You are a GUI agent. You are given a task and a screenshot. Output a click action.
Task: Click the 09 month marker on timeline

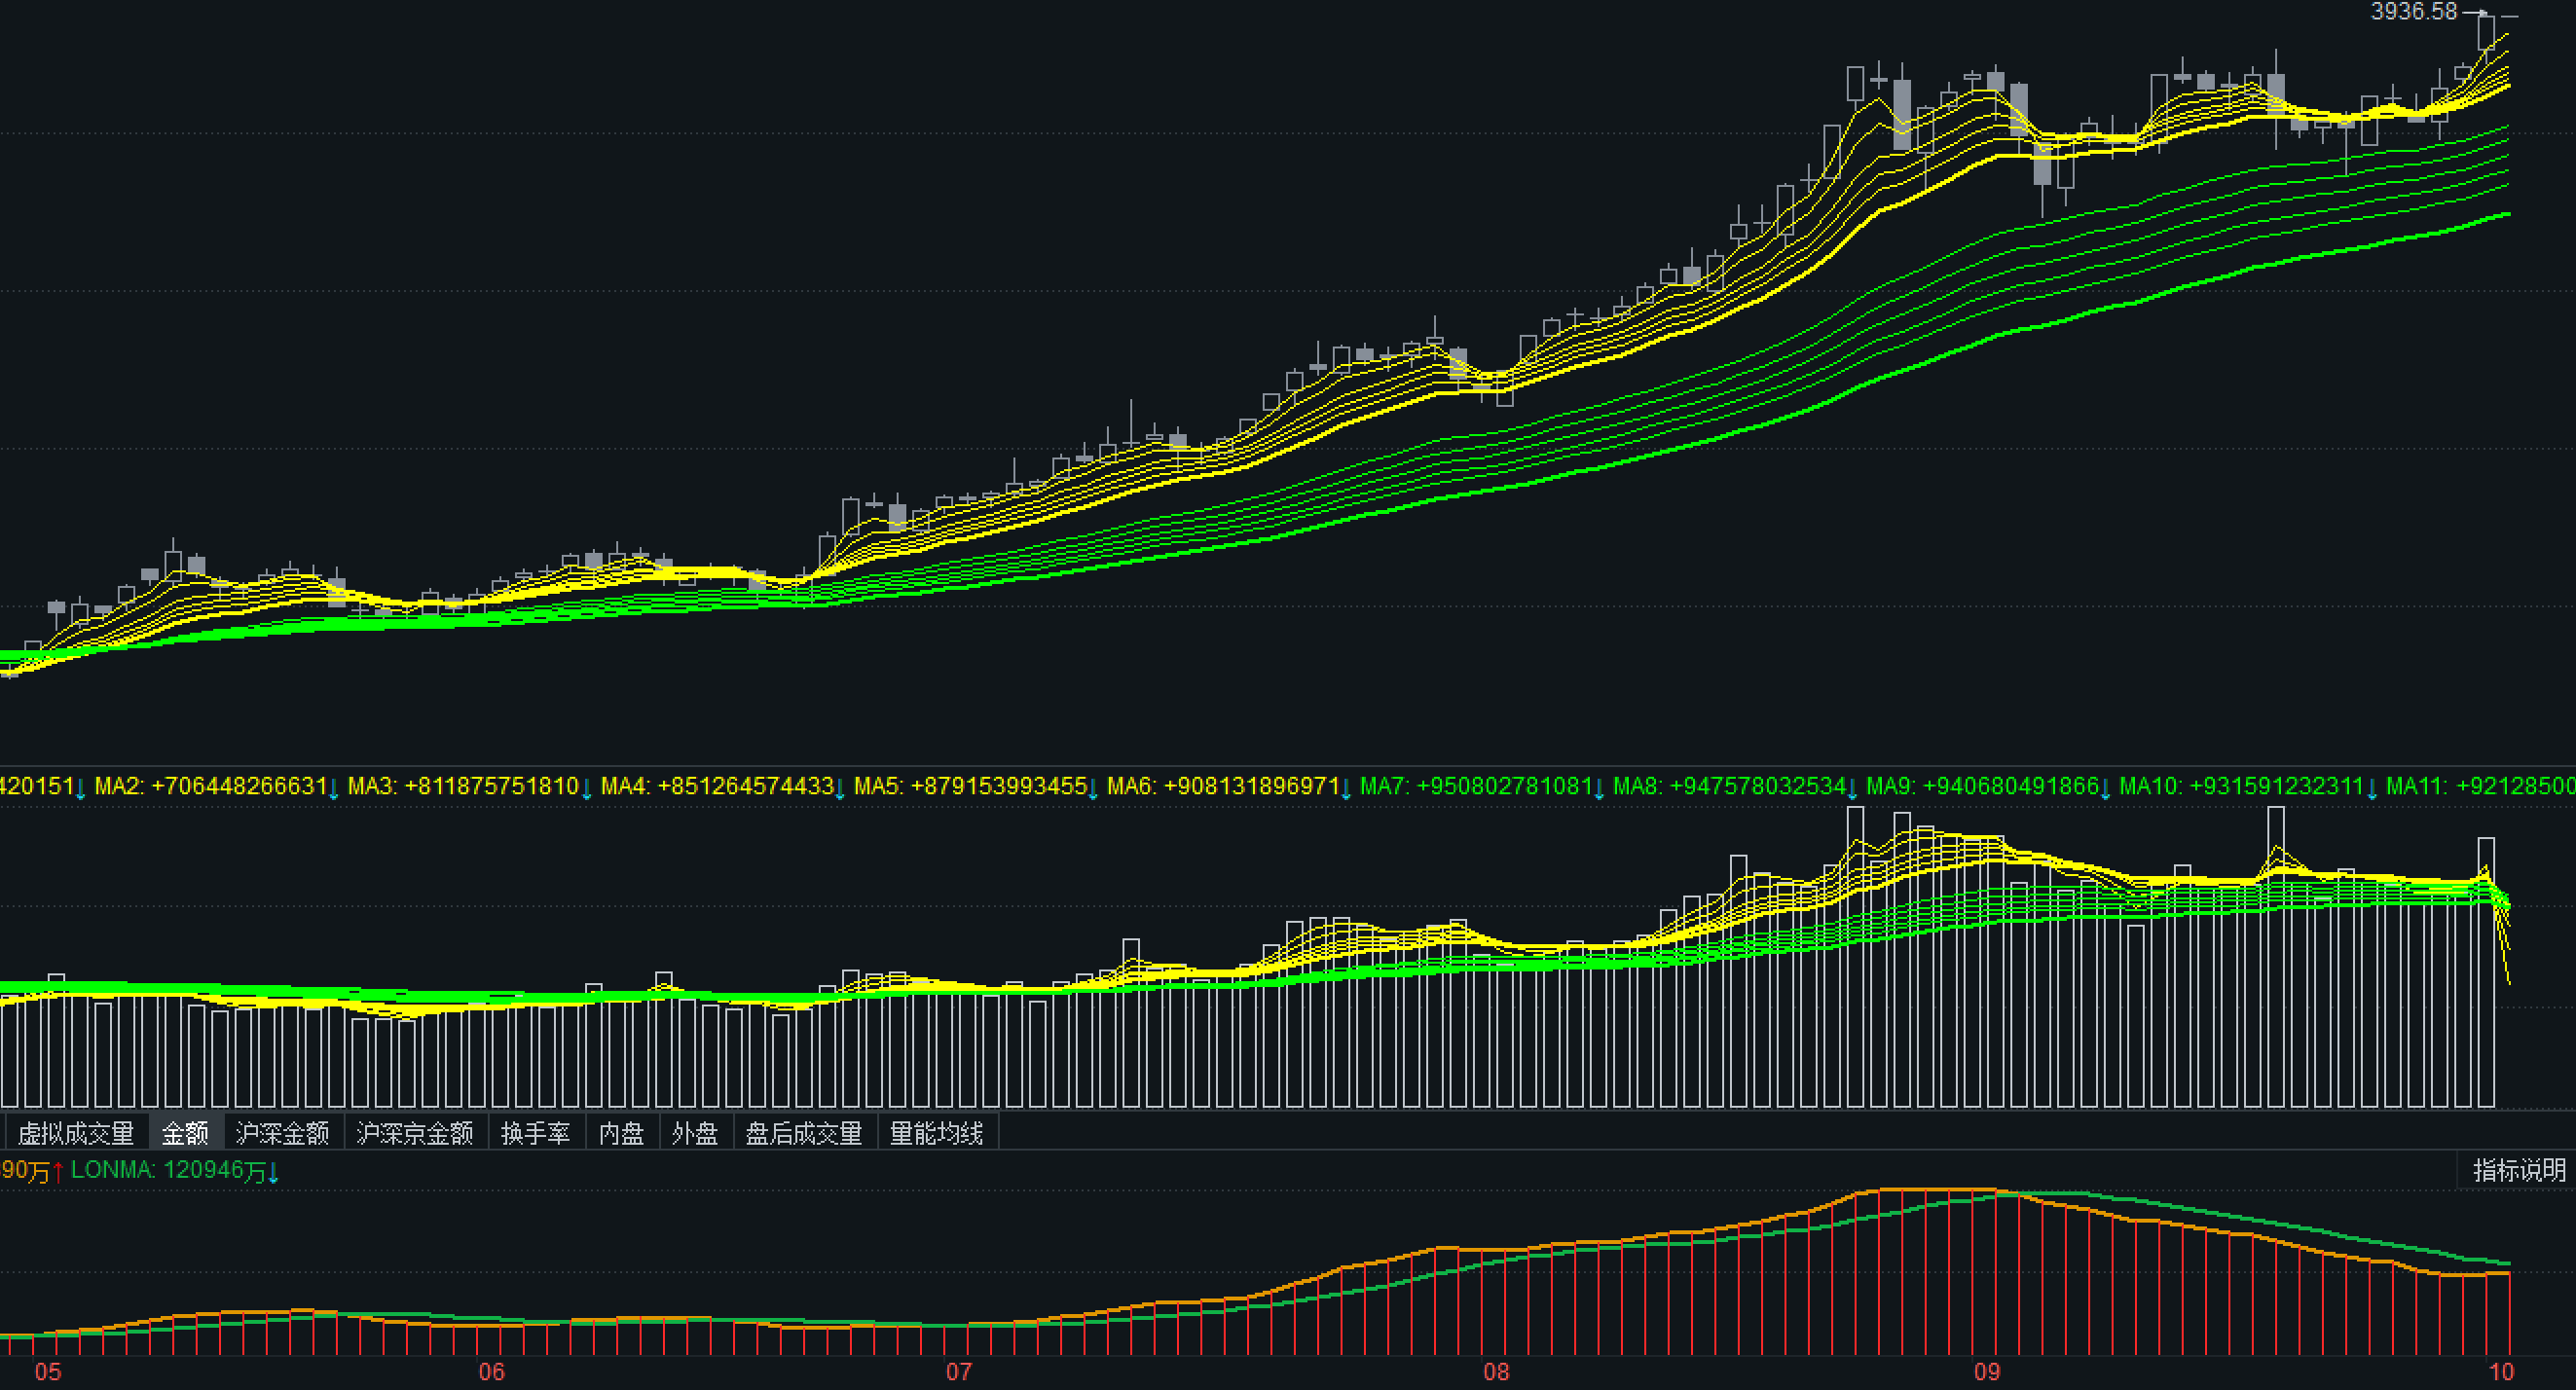coord(1986,1371)
